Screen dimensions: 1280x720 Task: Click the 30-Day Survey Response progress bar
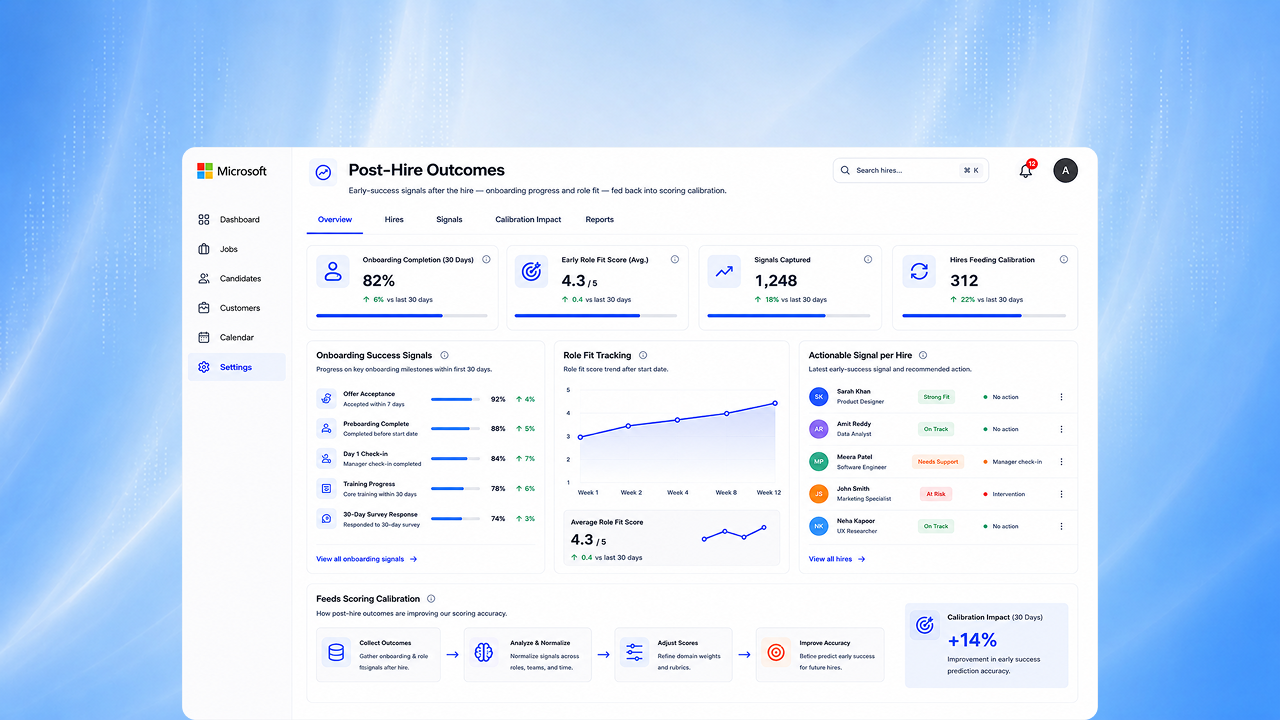pyautogui.click(x=455, y=519)
